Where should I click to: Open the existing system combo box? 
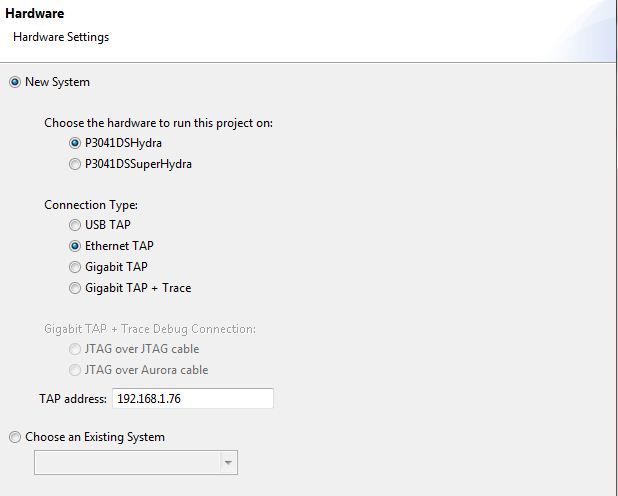(x=127, y=463)
